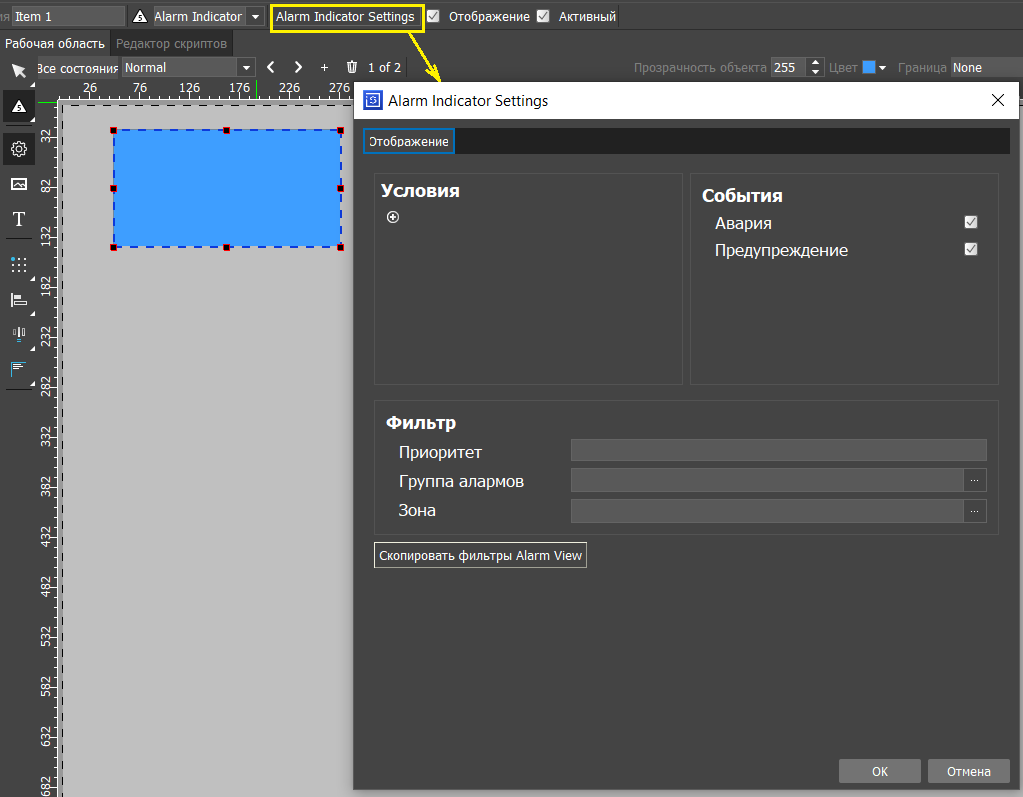Screen dimensions: 1023x797
Task: Open the Normal state dropdown
Action: coord(189,68)
